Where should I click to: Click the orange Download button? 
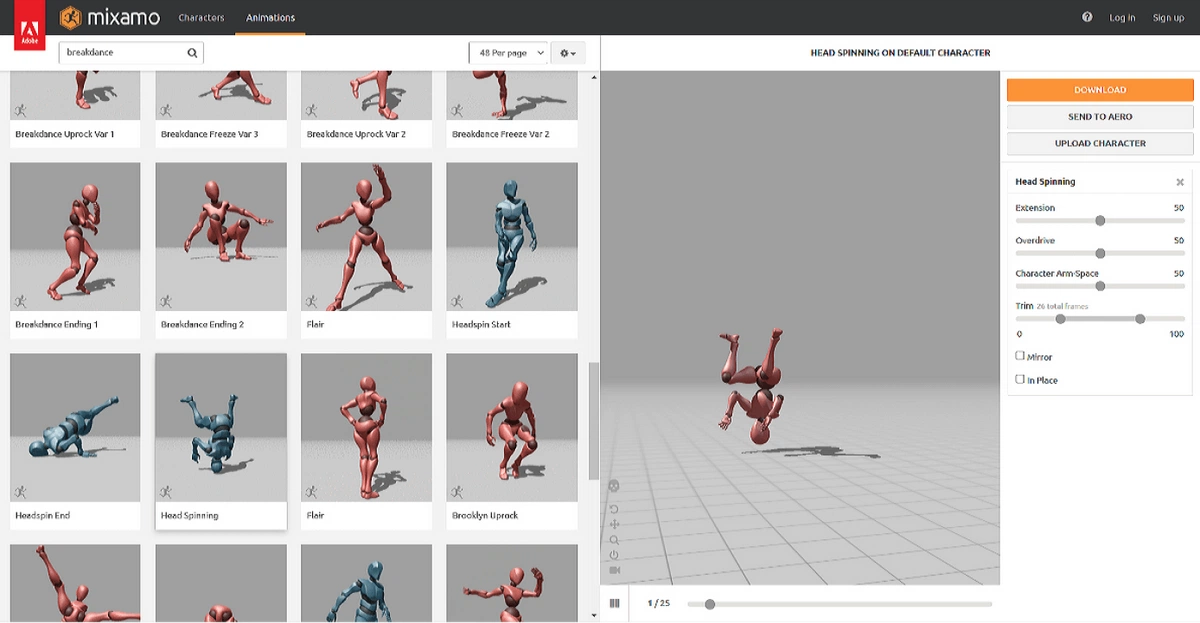tap(1100, 90)
